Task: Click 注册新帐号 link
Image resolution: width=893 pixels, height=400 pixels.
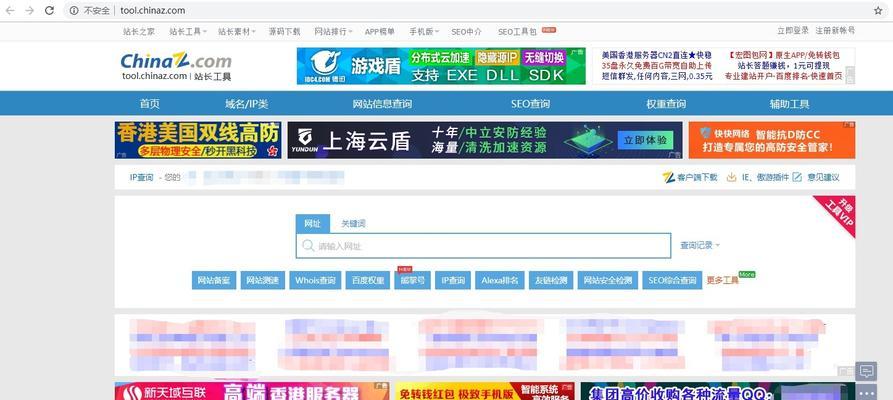Action: point(835,31)
